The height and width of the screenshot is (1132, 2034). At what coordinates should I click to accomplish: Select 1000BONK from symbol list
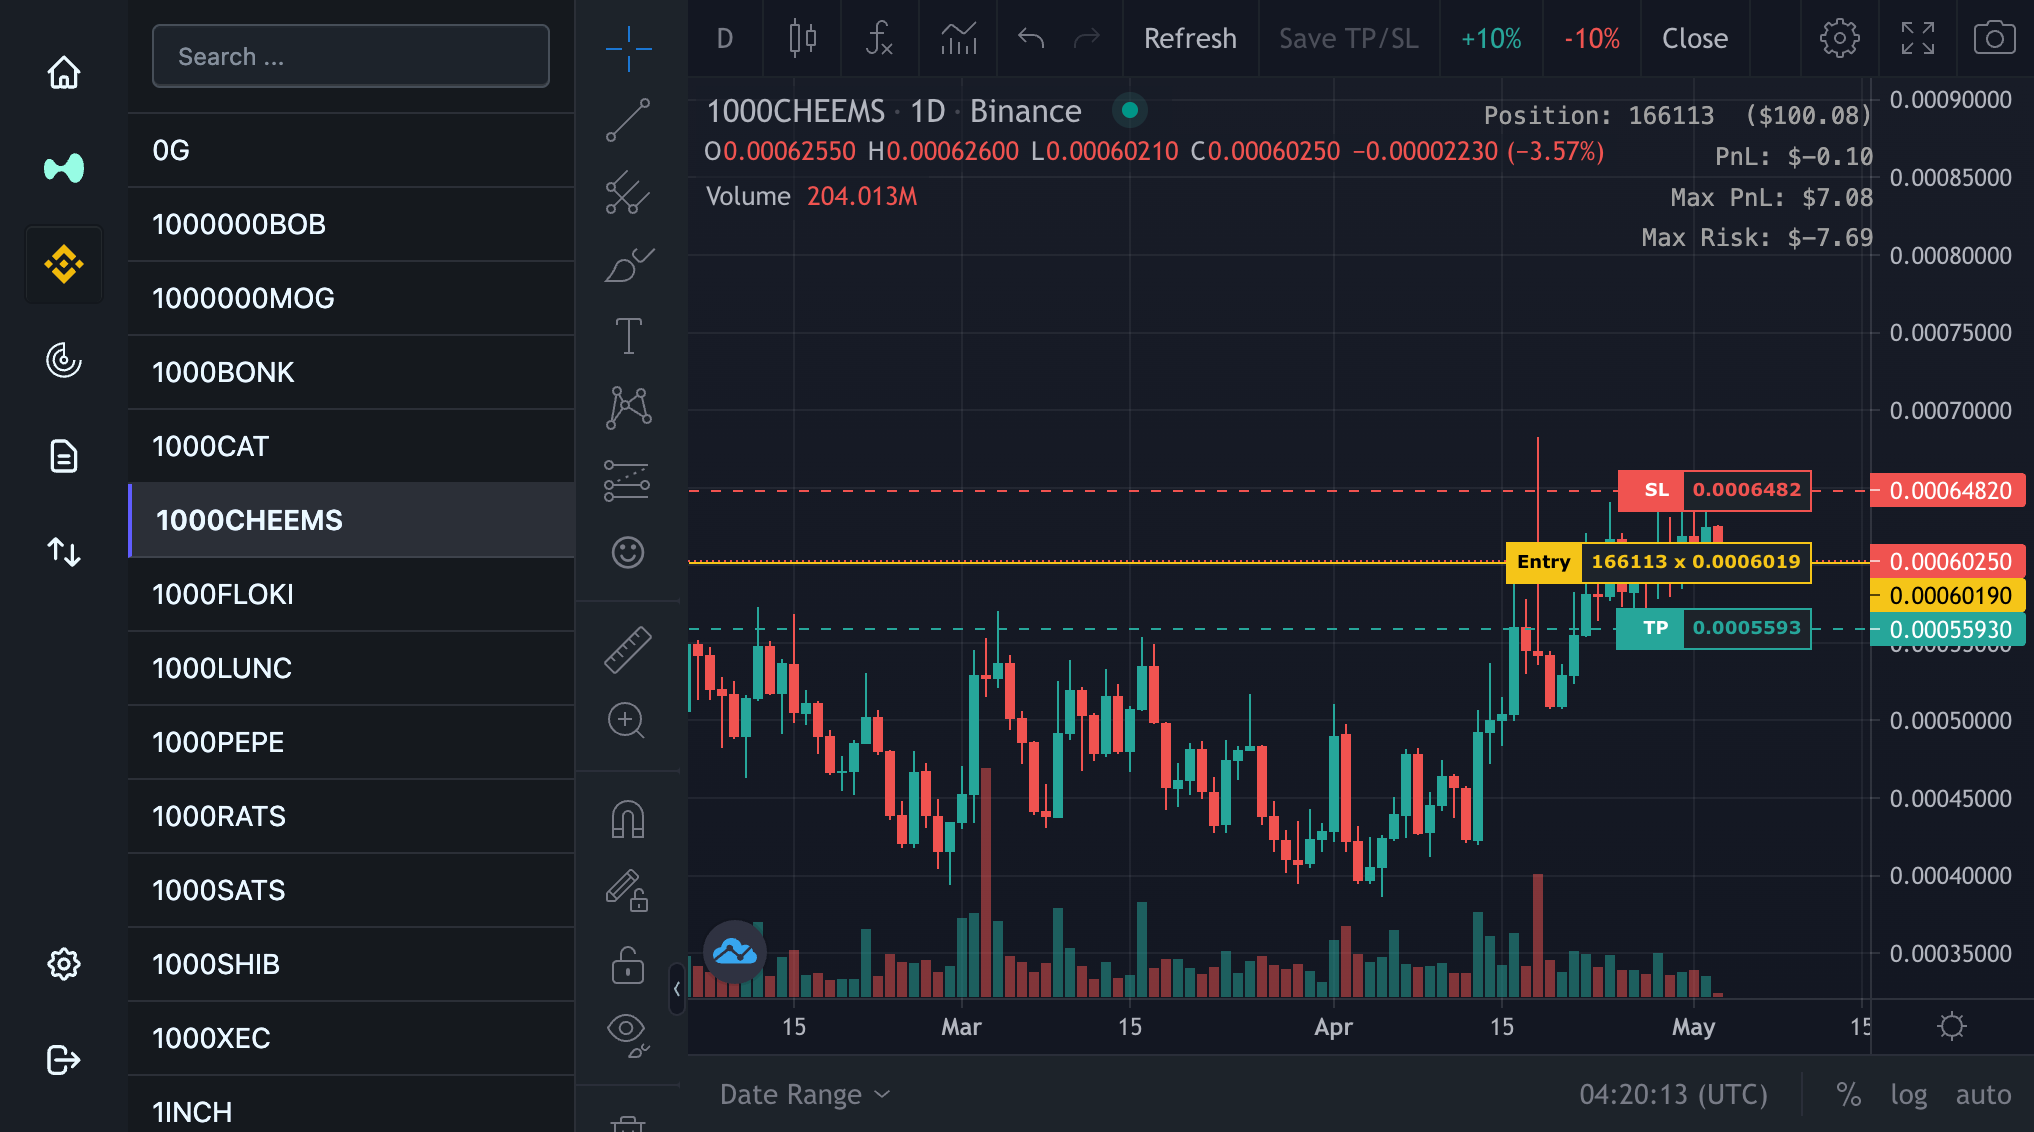click(351, 372)
